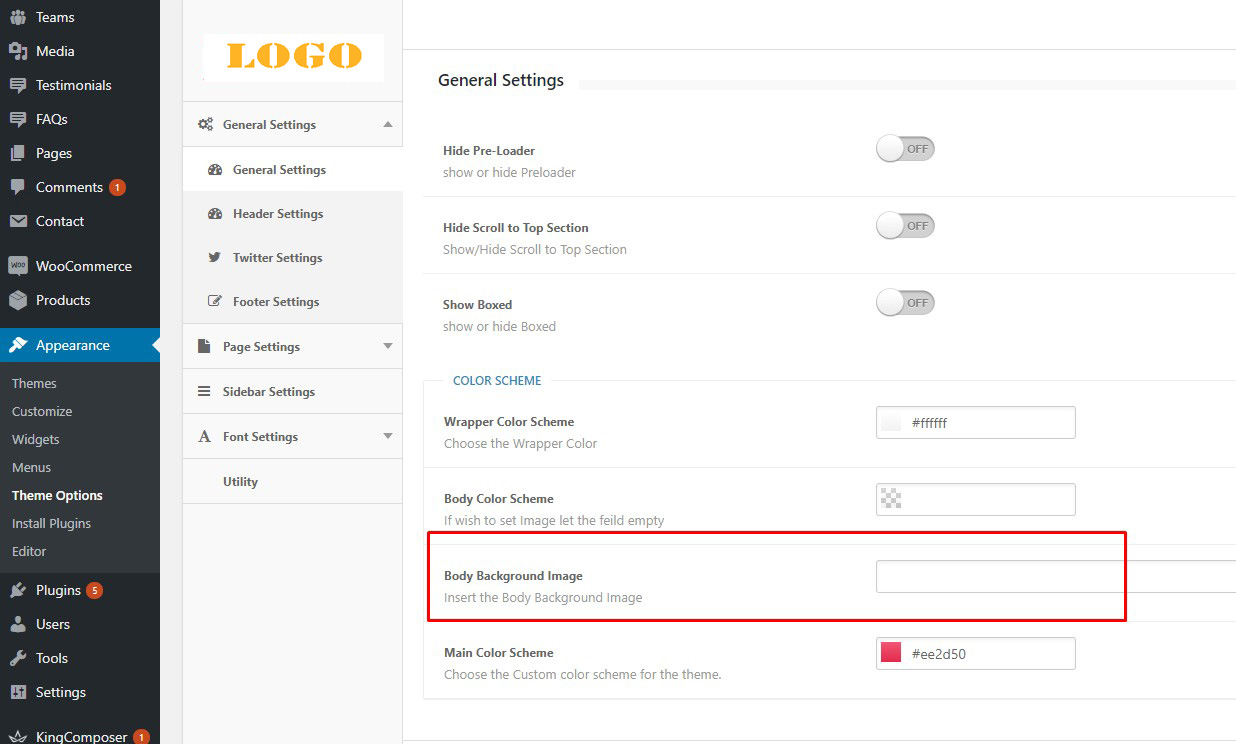
Task: Toggle Hide Scroll to Top Section switch
Action: pos(905,226)
